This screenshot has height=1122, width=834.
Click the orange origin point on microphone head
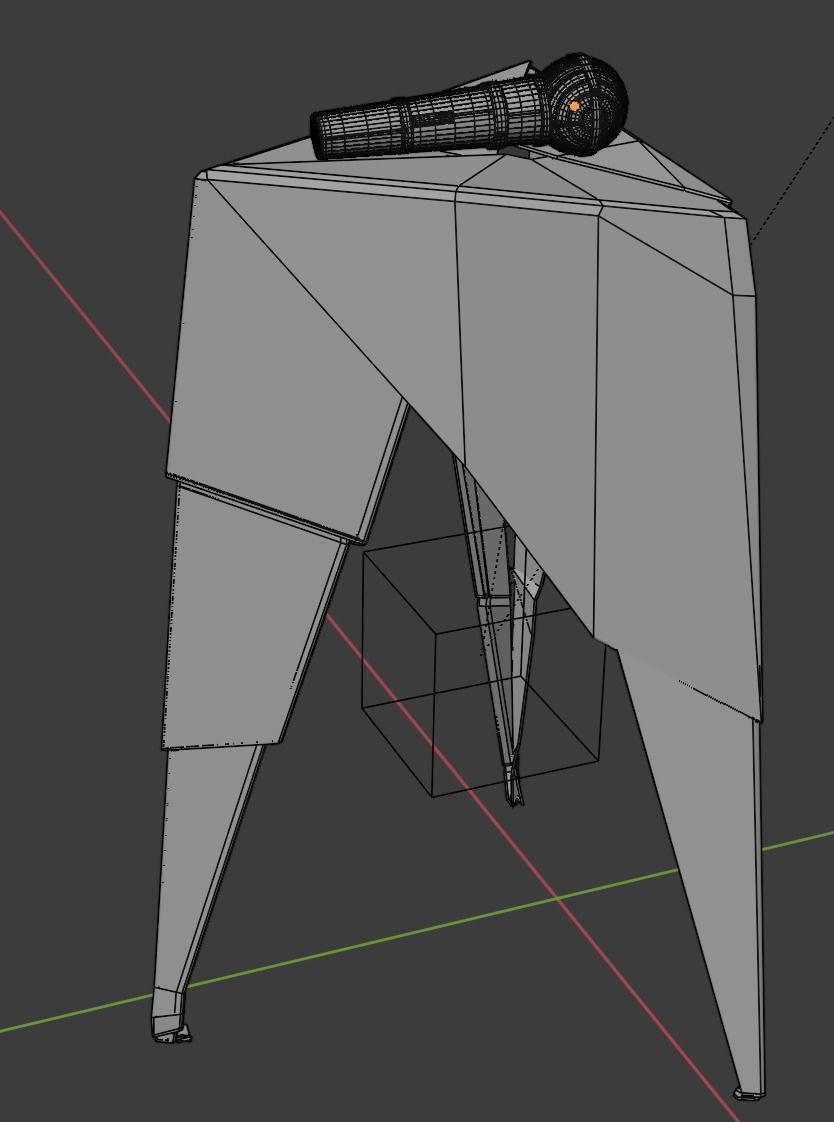[574, 106]
